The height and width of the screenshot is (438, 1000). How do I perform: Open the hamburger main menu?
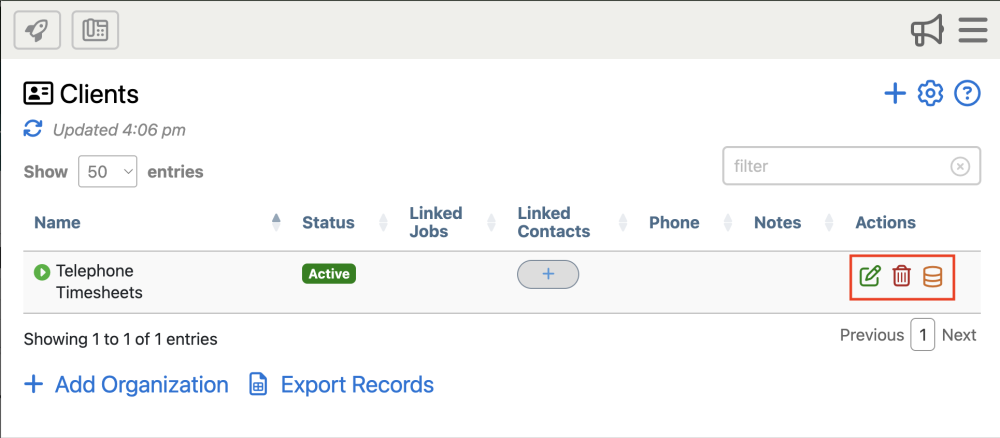(x=973, y=30)
